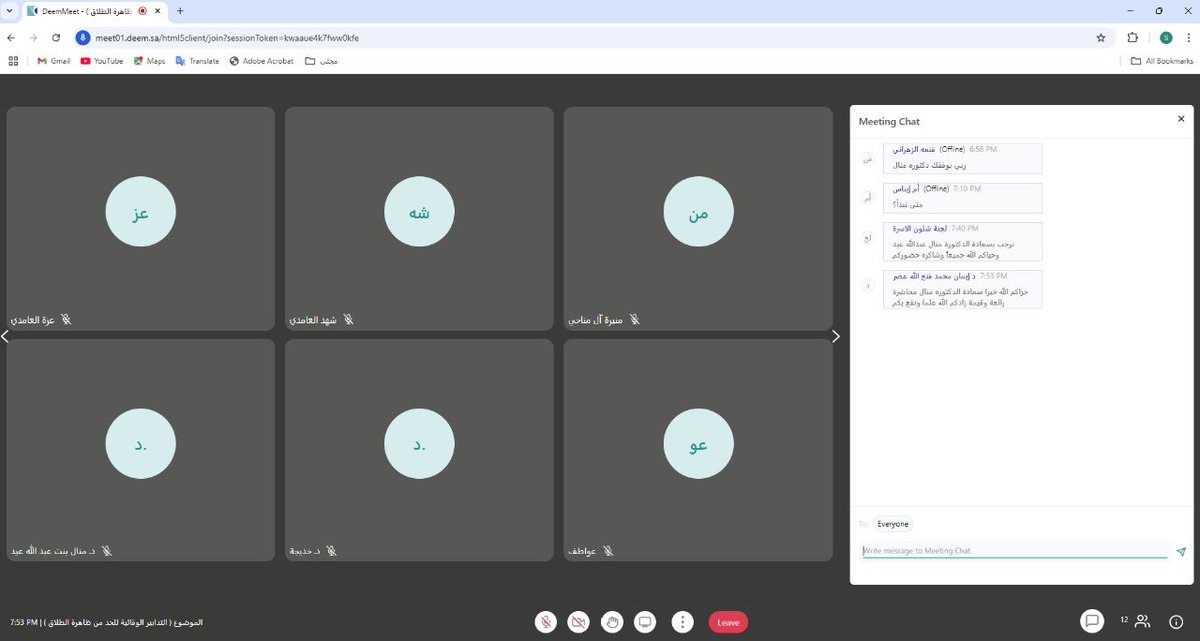The image size is (1200, 641).
Task: Focus the Write message to Meeting Chat field
Action: pos(1015,551)
